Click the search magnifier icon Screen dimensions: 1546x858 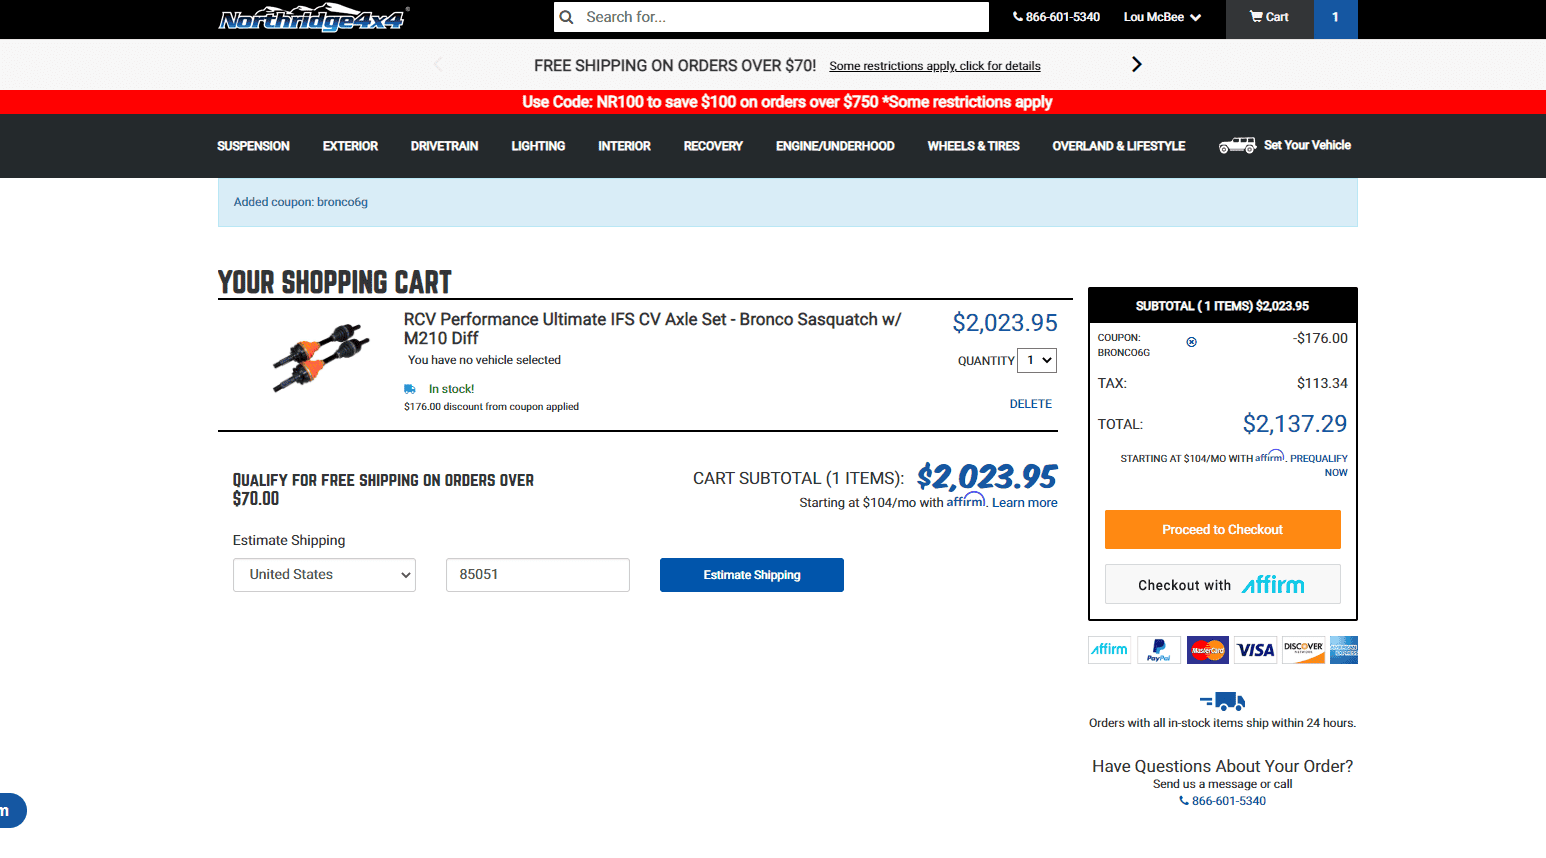[x=567, y=17]
